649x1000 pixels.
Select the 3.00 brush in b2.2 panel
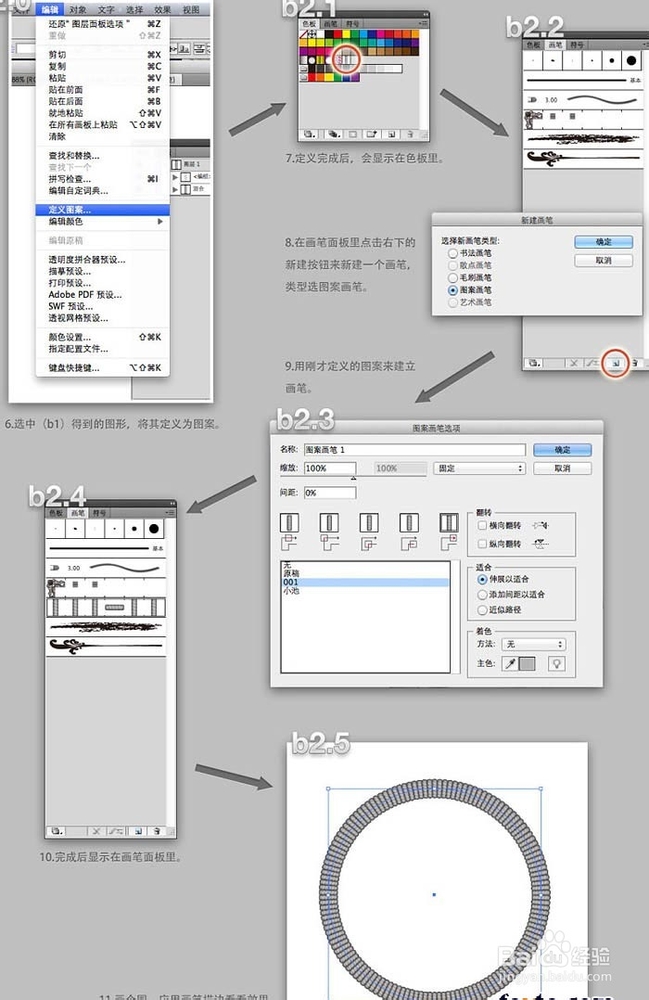tap(581, 100)
